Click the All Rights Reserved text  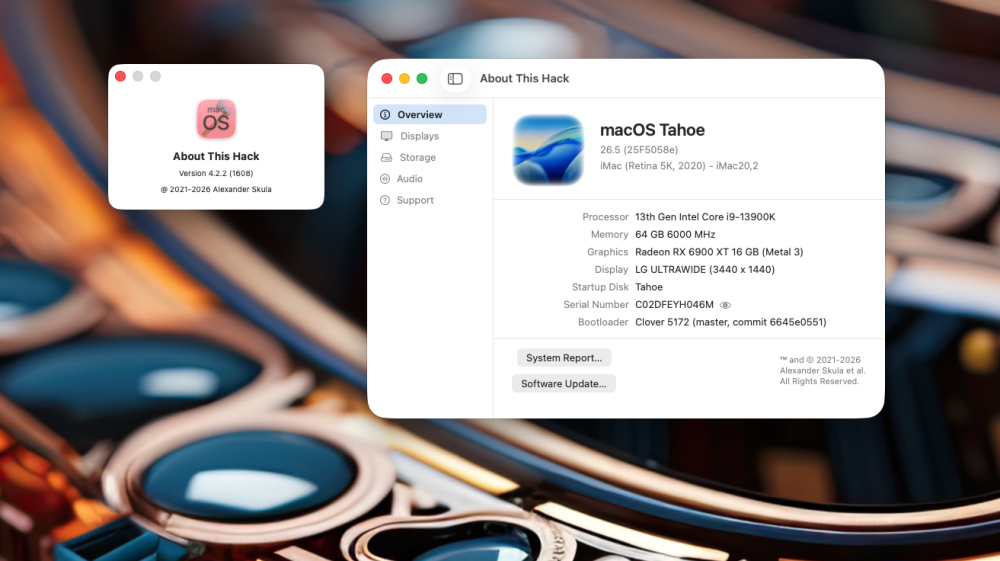point(820,381)
